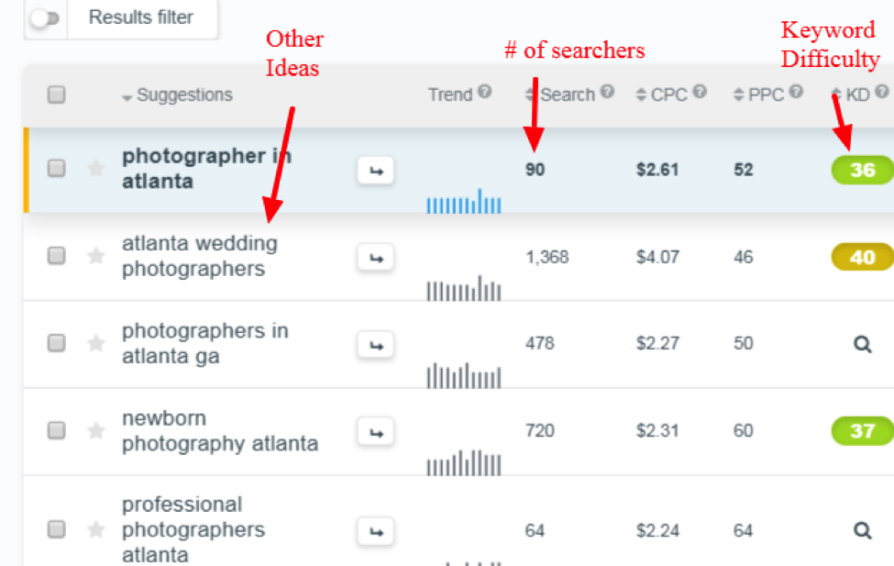
Task: Select the checkbox for photographers in atlanta ga
Action: click(57, 343)
